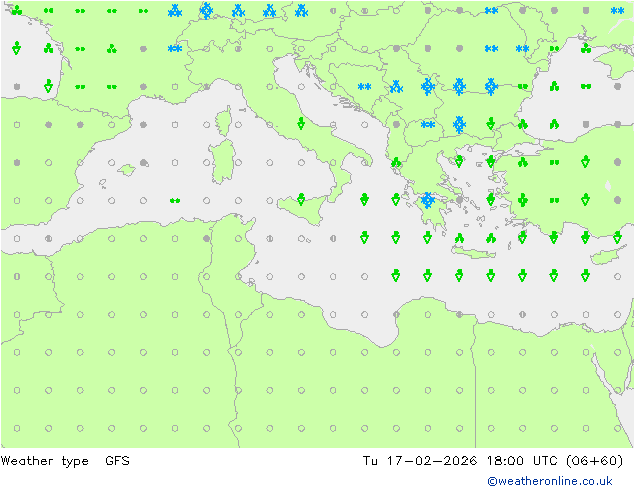Click the green shower symbol over central Italy
Image resolution: width=634 pixels, height=490 pixels.
pyautogui.click(x=301, y=123)
